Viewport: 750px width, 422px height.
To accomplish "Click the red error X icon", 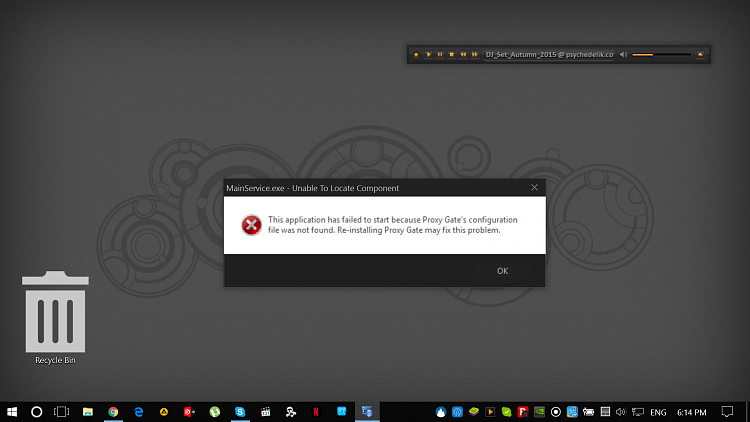I will pos(251,225).
